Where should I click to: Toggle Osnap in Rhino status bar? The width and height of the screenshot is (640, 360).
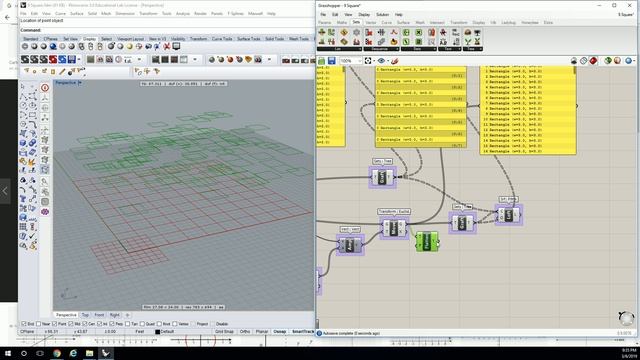point(280,332)
